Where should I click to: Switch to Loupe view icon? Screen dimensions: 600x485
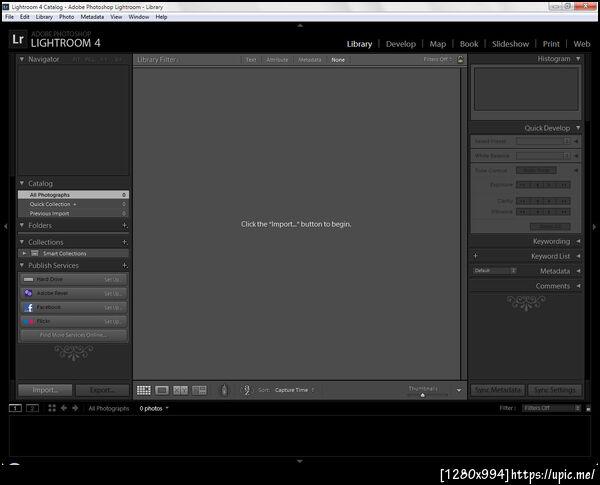[x=162, y=390]
